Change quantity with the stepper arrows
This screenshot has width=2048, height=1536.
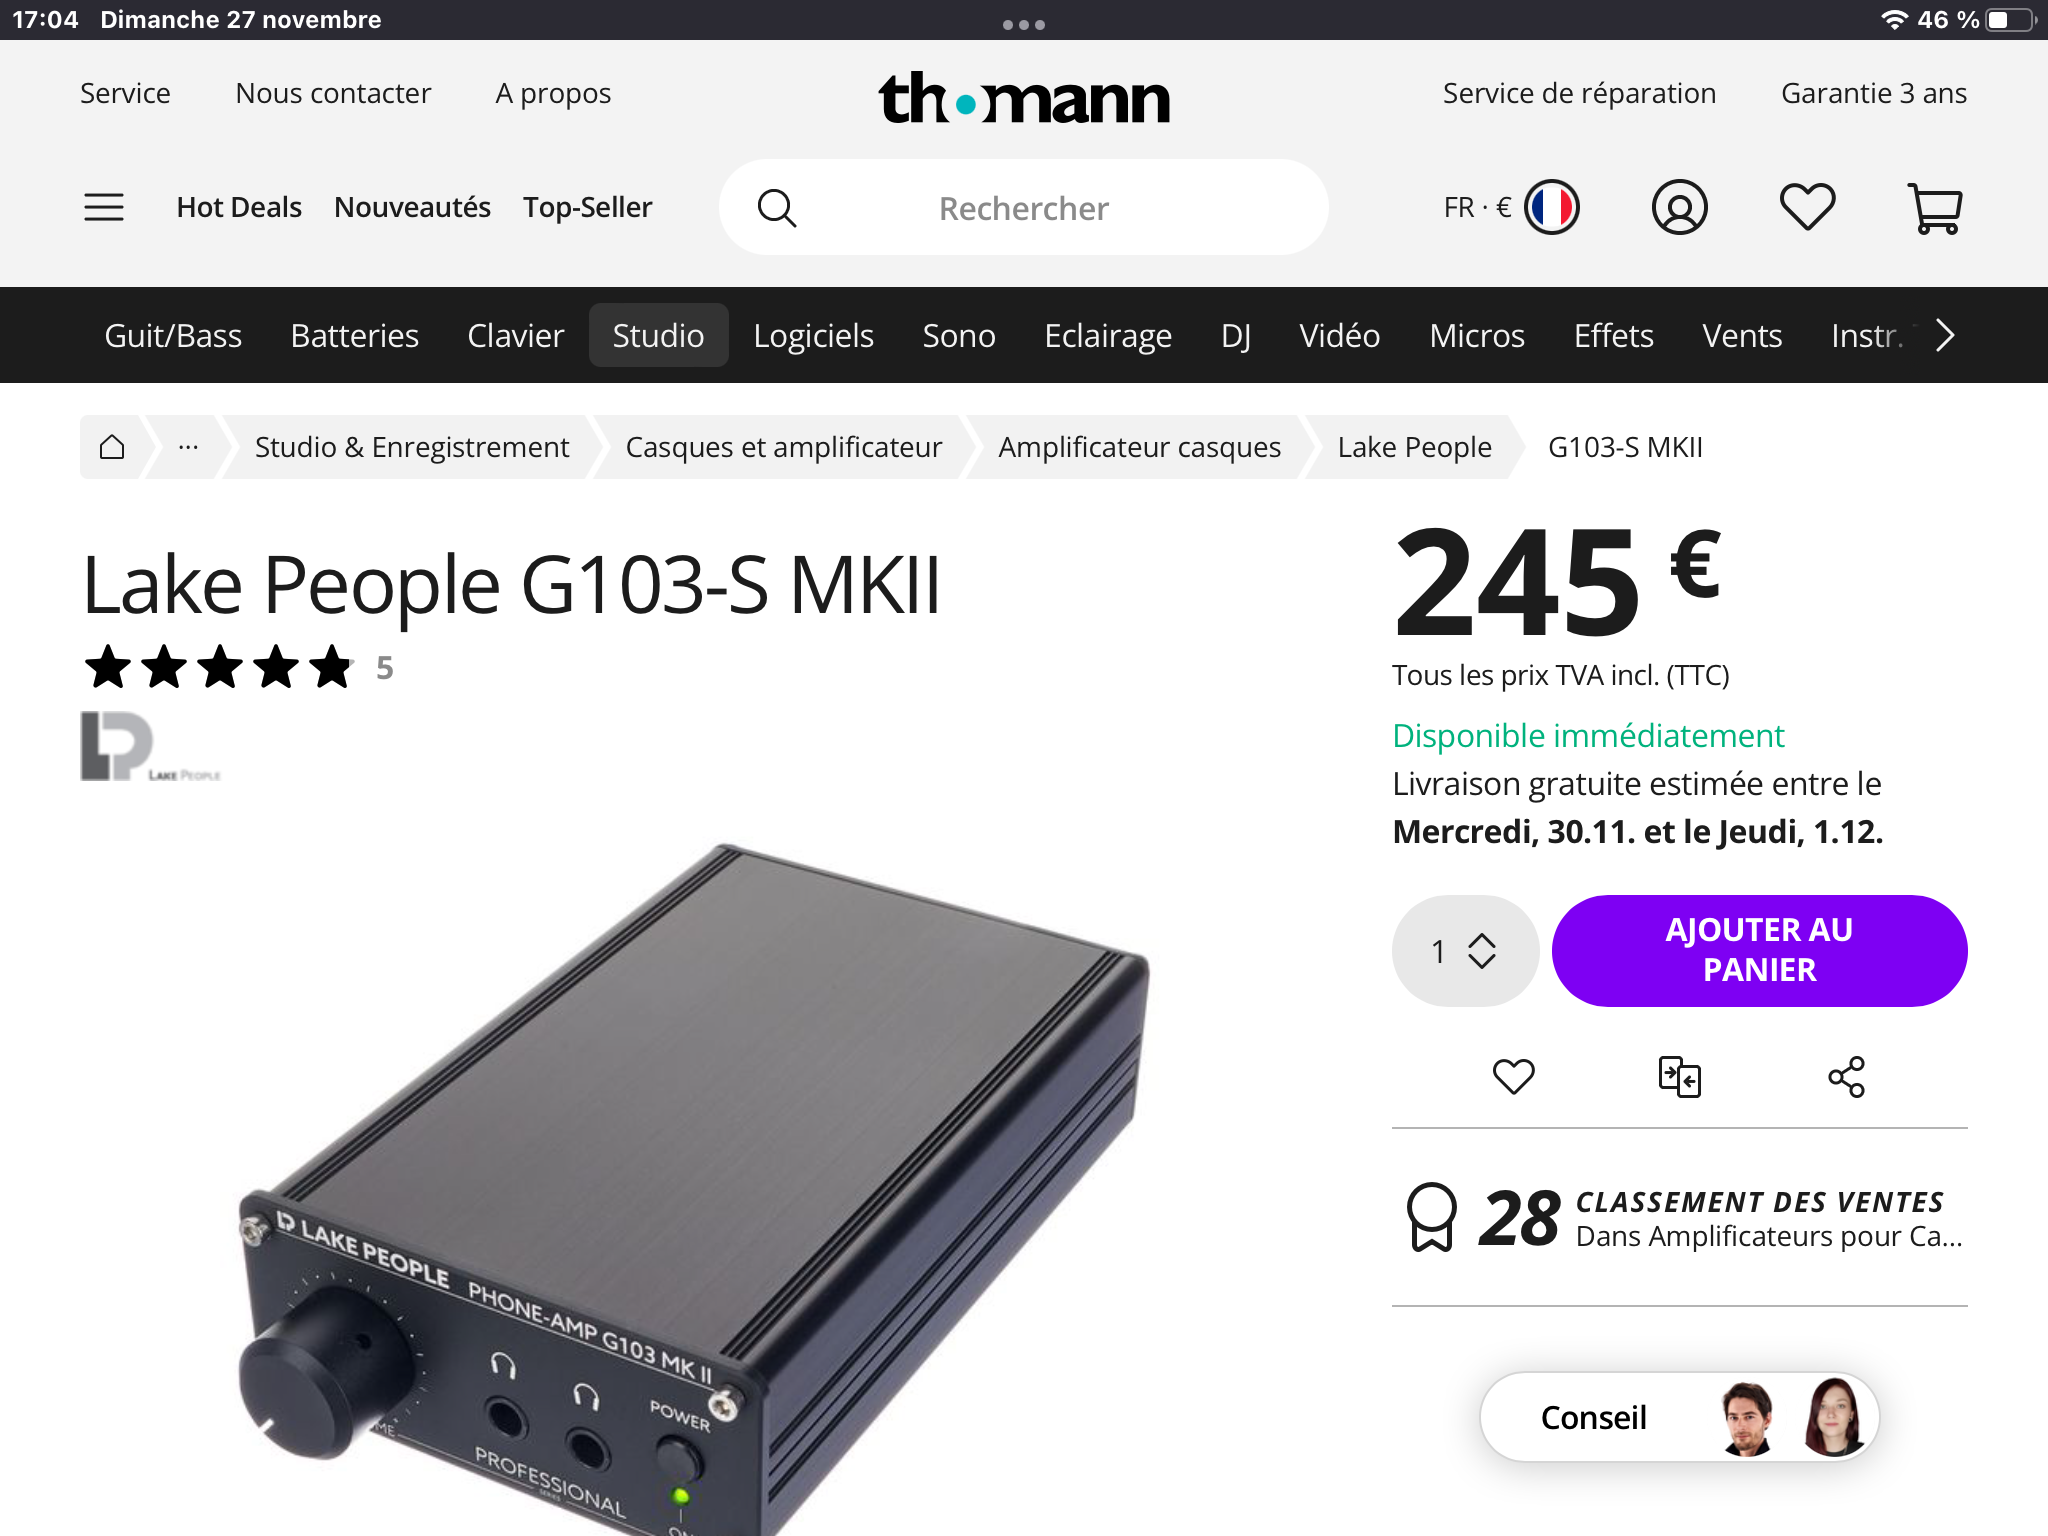tap(1481, 951)
